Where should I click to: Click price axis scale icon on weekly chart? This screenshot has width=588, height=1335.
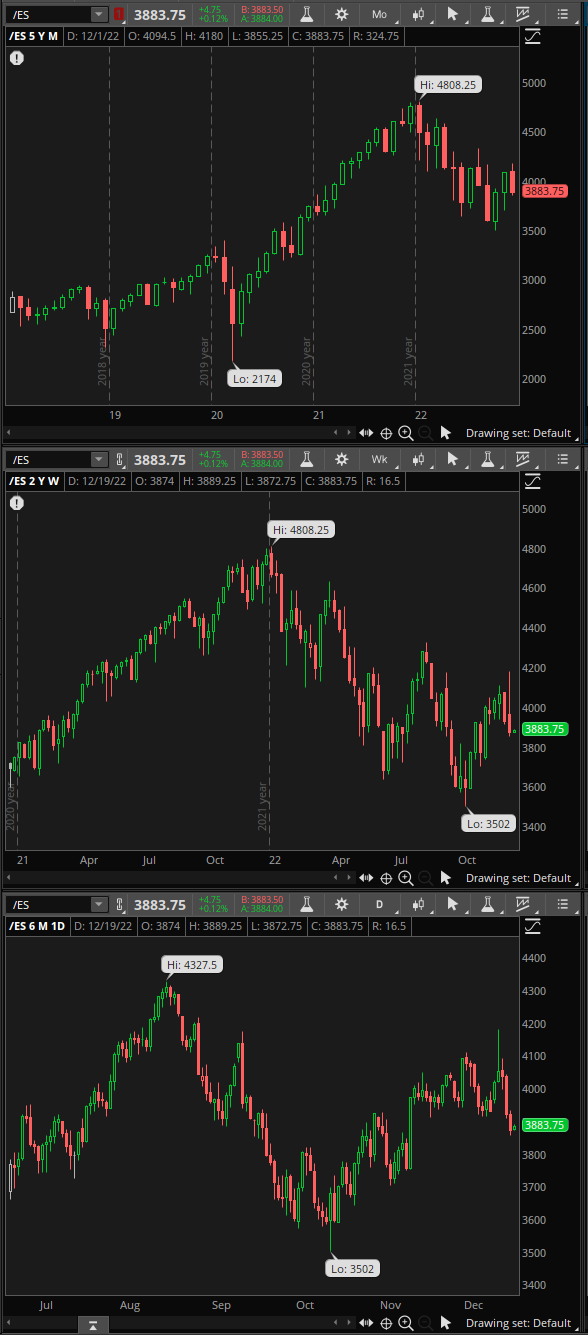532,482
